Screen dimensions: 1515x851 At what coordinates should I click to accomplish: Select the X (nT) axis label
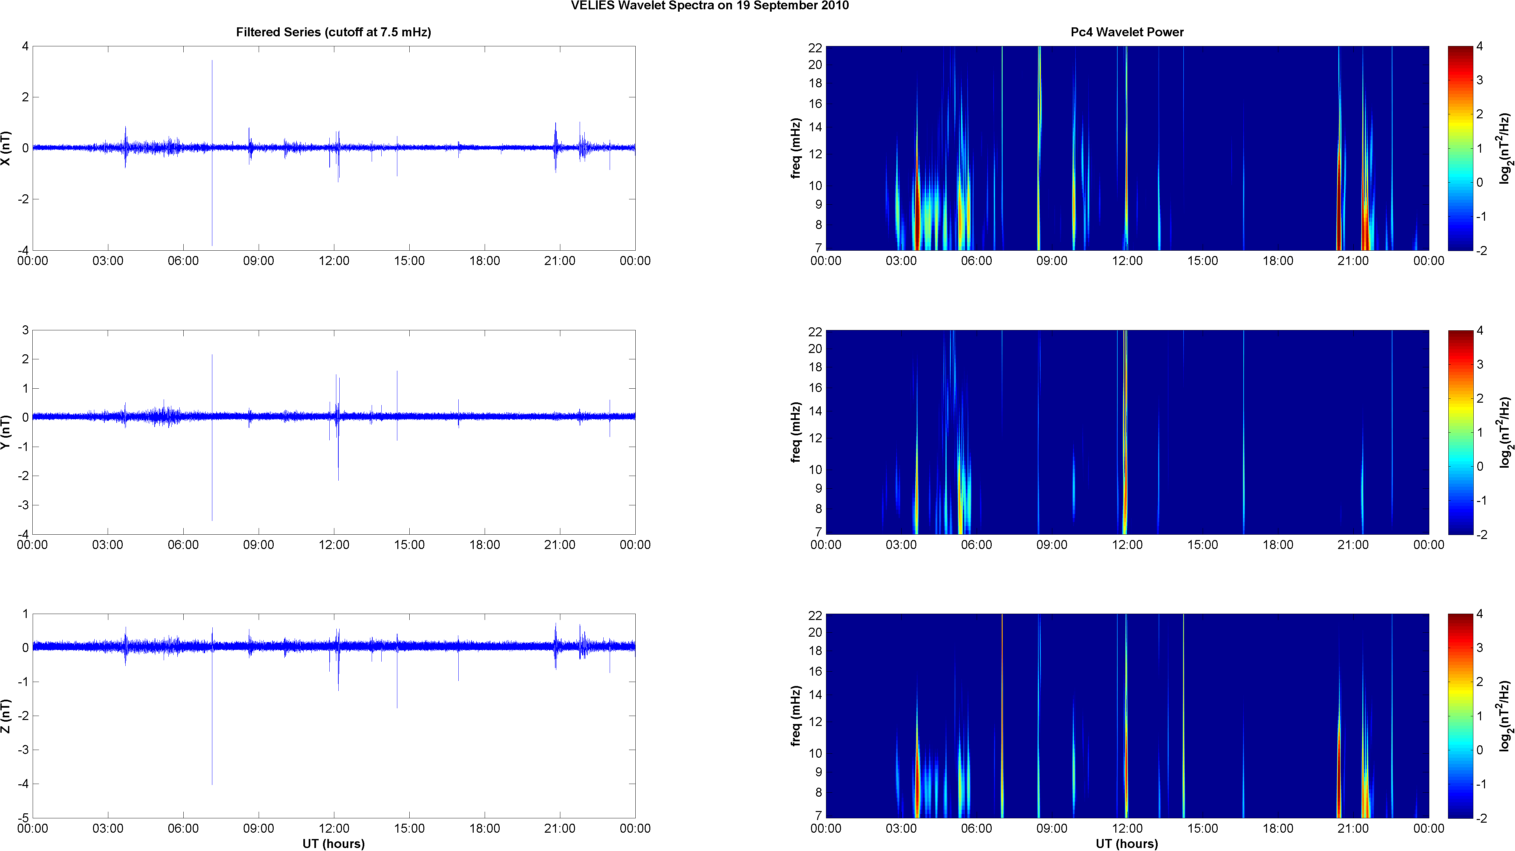(7, 148)
